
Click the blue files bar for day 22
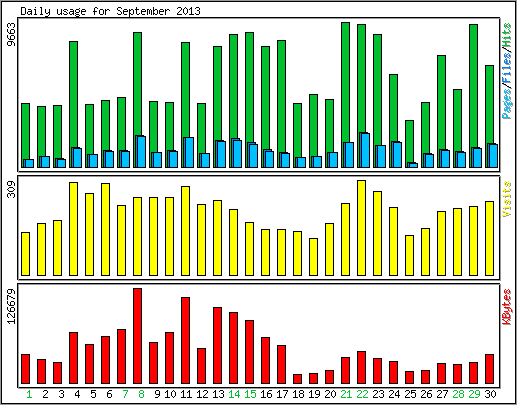point(364,150)
